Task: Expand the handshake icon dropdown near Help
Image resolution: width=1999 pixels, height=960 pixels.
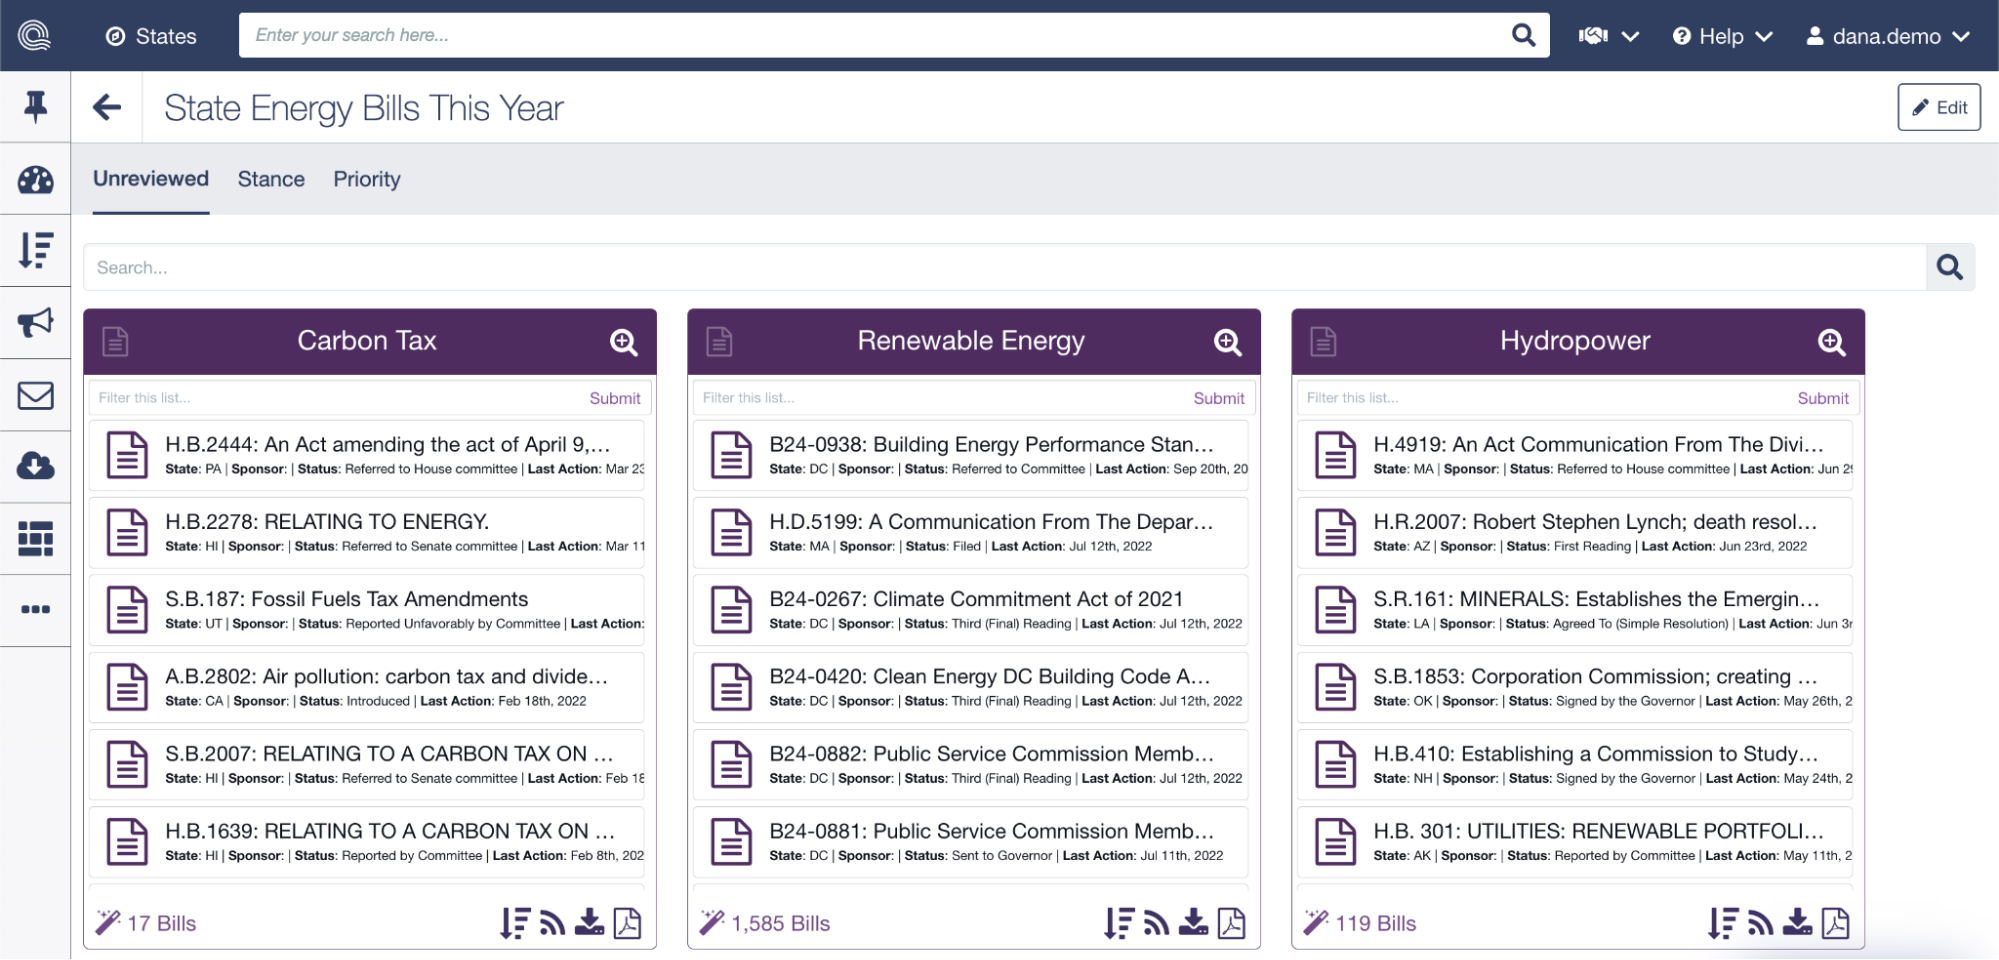Action: pos(1608,35)
